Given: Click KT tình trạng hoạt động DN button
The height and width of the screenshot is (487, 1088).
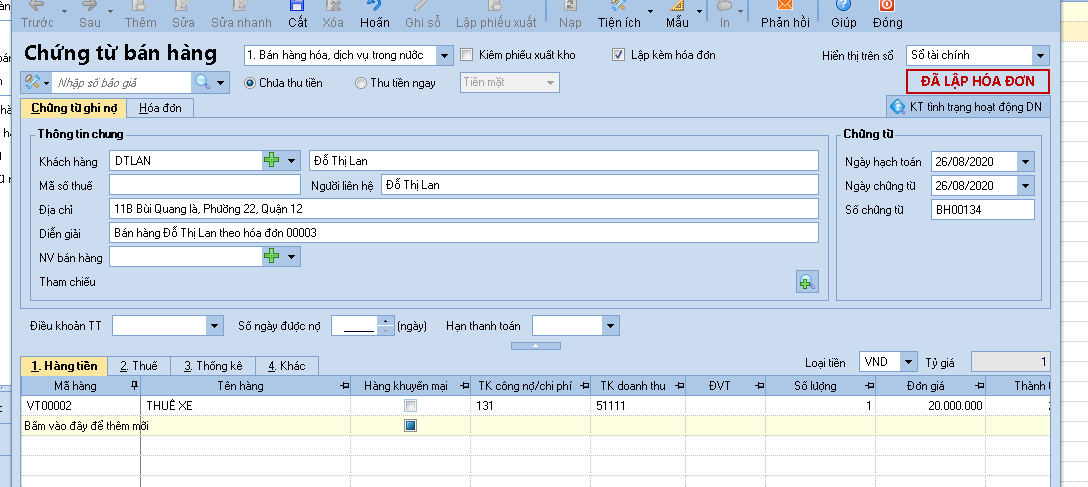Looking at the screenshot, I should coord(967,106).
